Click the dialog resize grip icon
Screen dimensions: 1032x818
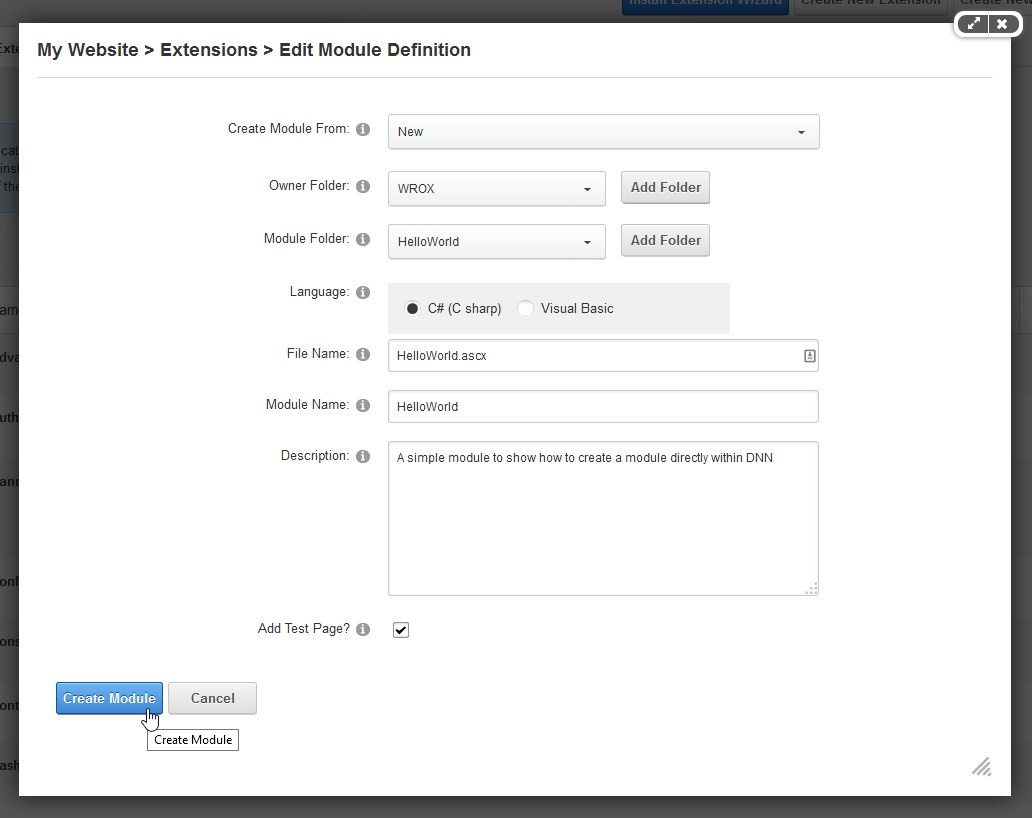tap(982, 767)
